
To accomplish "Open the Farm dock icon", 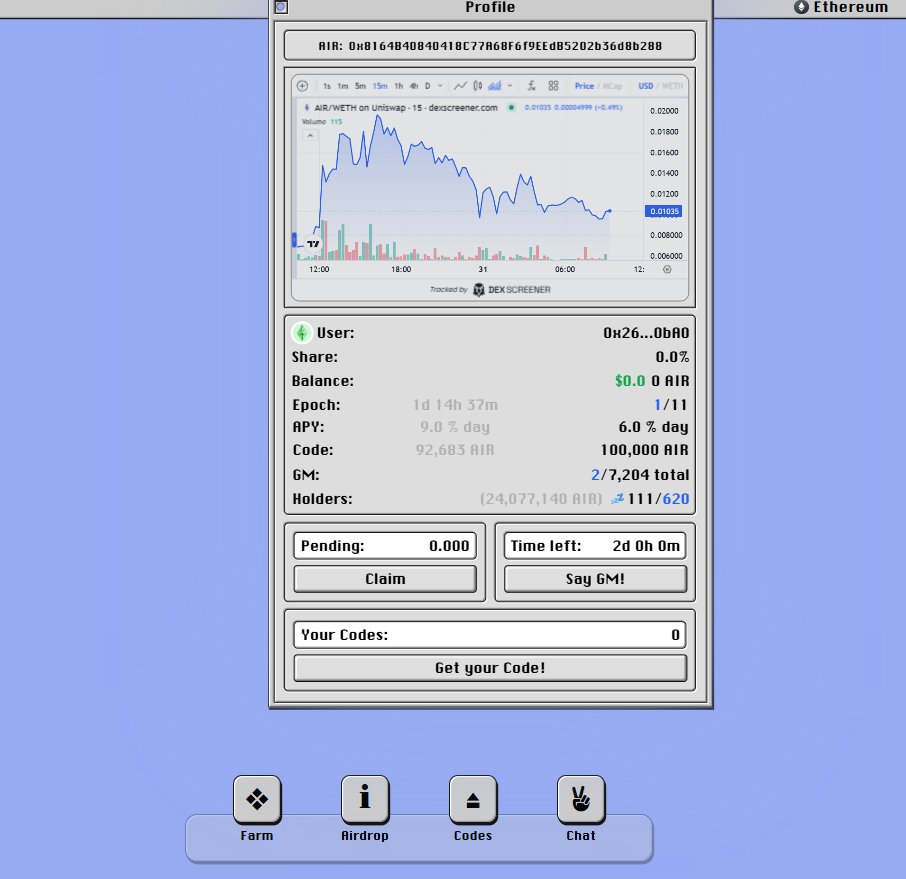I will coord(257,799).
